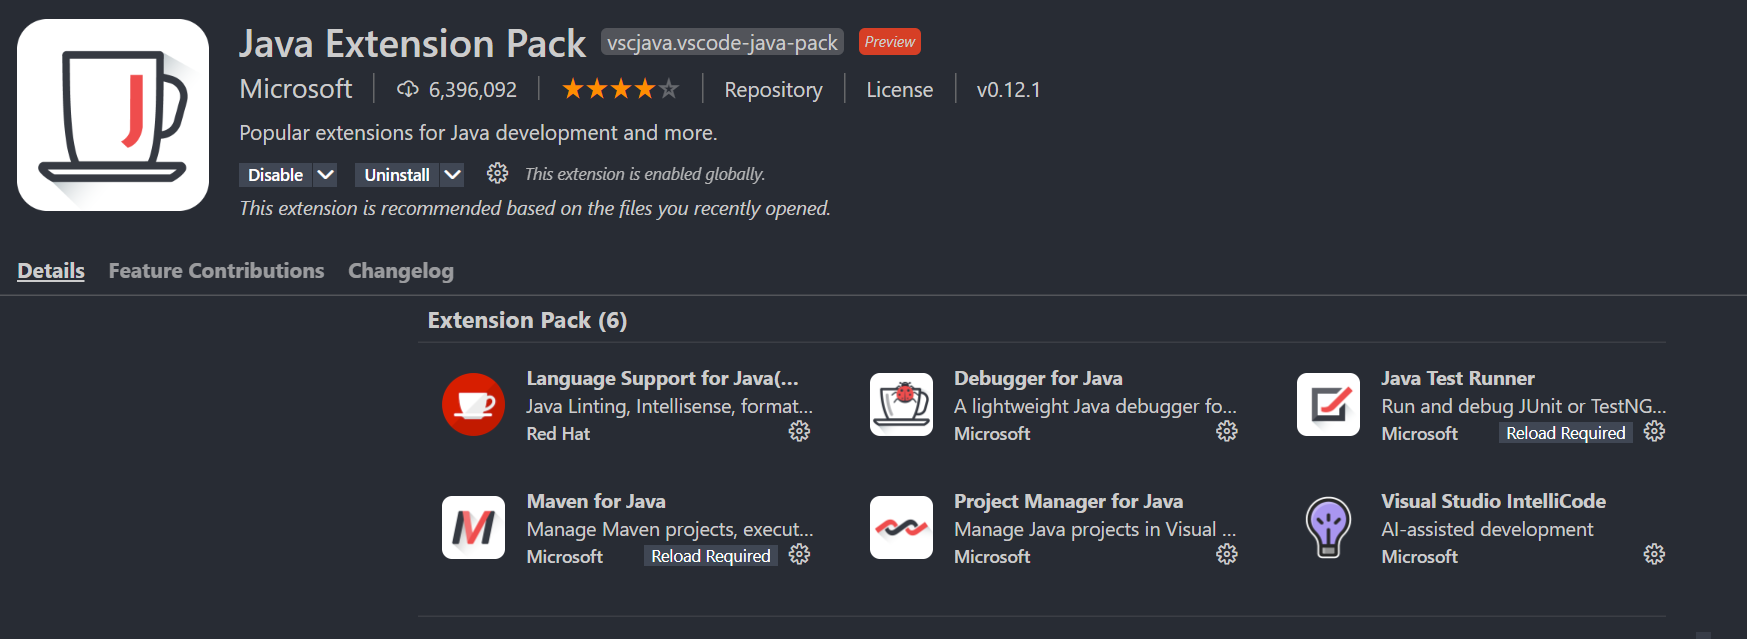Switch to the Feature Contributions tab
The height and width of the screenshot is (639, 1747).
click(x=216, y=271)
